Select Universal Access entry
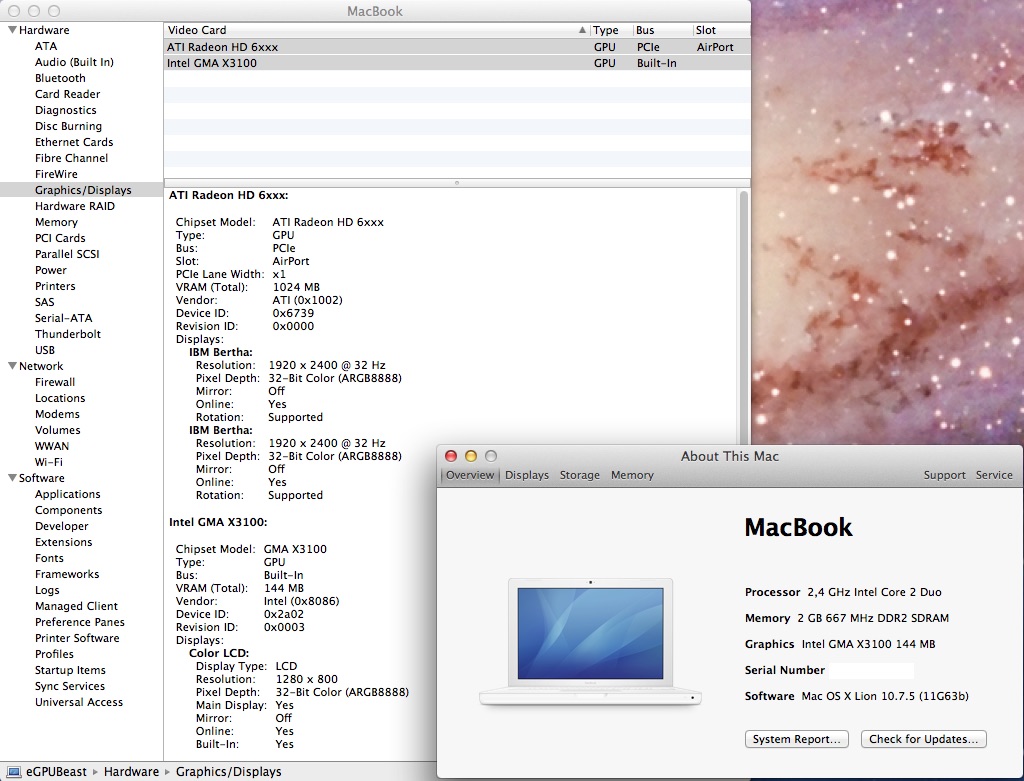This screenshot has width=1024, height=781. point(78,702)
